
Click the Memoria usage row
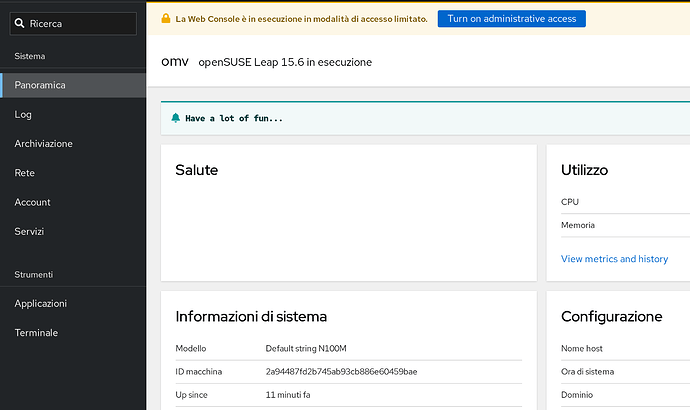tap(620, 226)
